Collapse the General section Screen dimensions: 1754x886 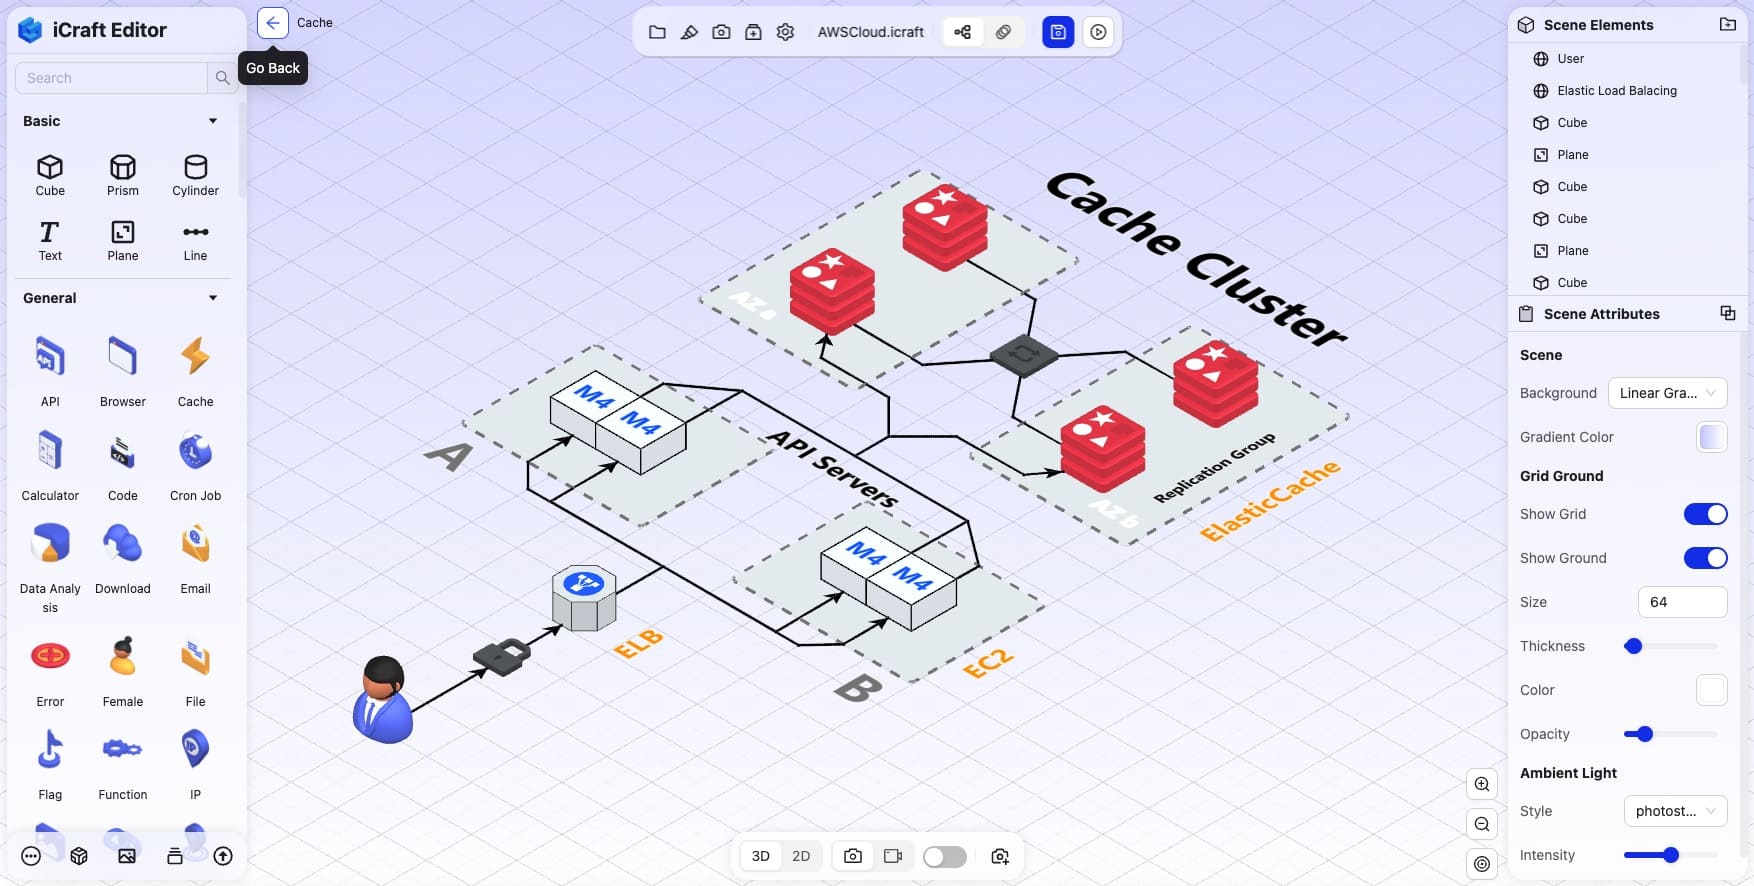point(212,298)
